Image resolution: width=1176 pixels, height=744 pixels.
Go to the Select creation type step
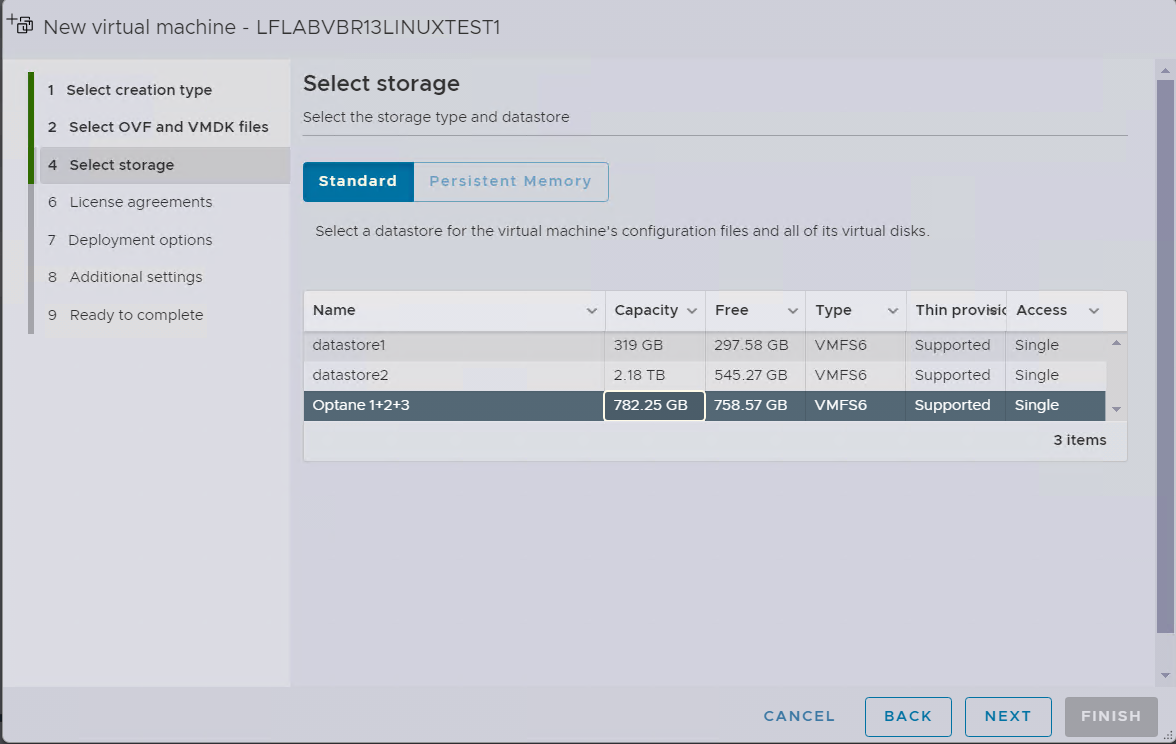click(139, 89)
